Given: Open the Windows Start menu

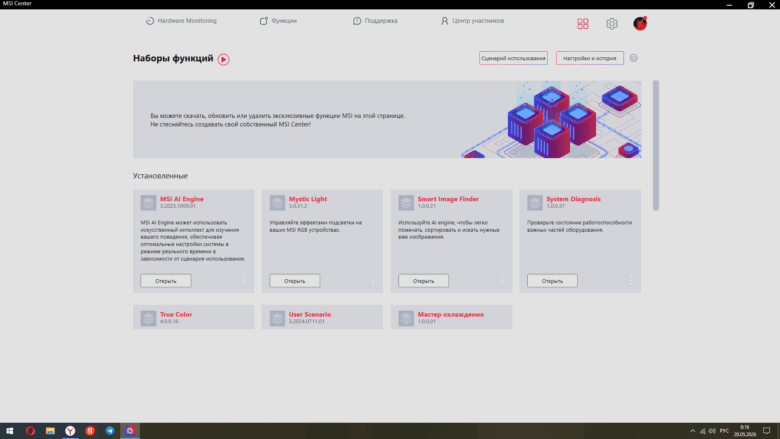Looking at the screenshot, I should [x=9, y=431].
